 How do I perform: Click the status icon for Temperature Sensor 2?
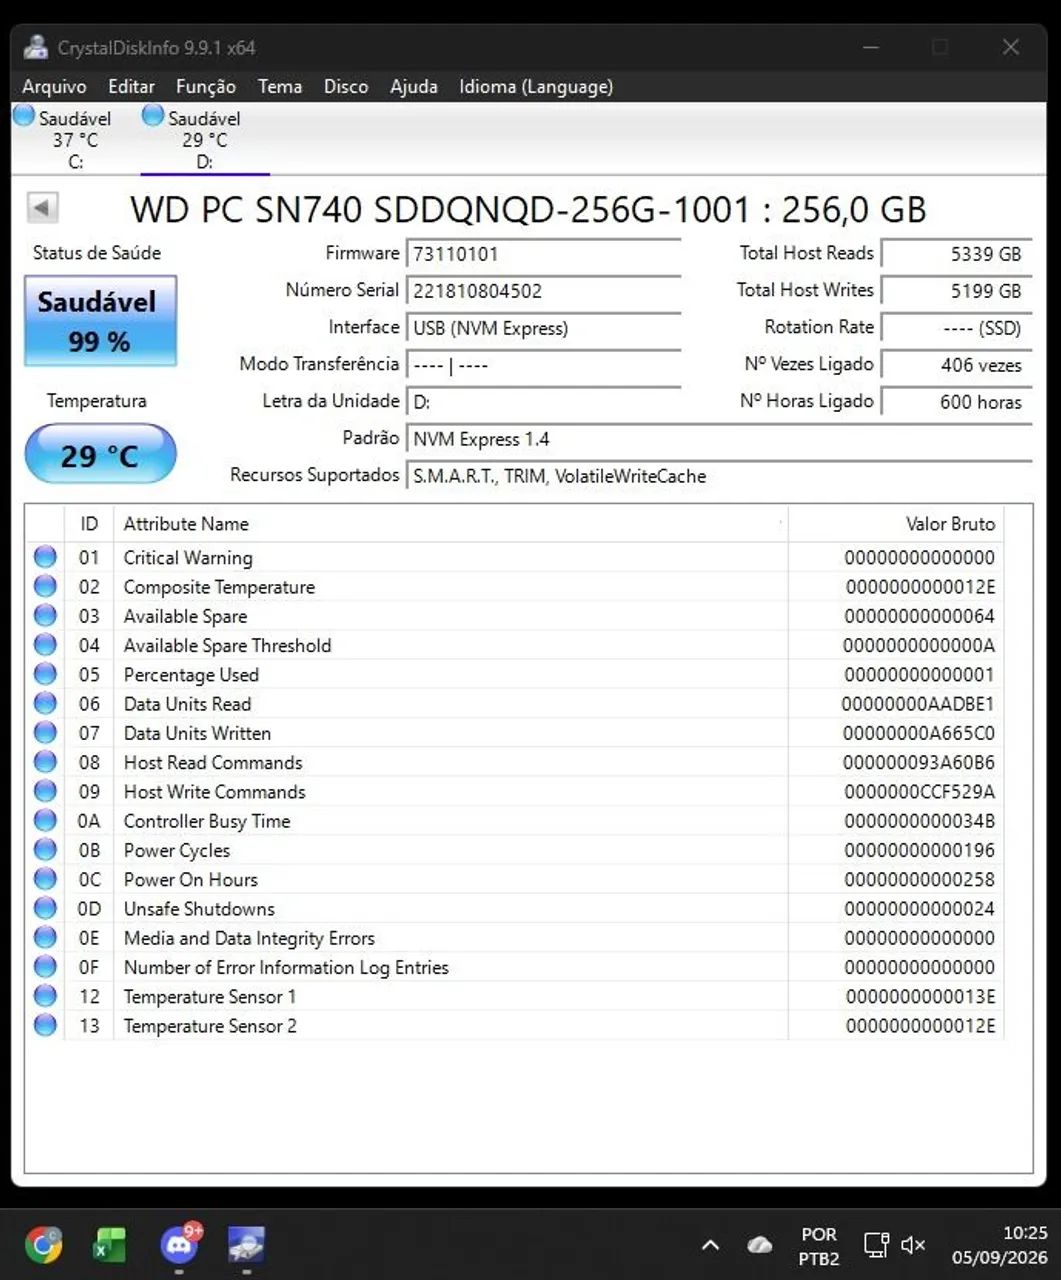pyautogui.click(x=45, y=1025)
